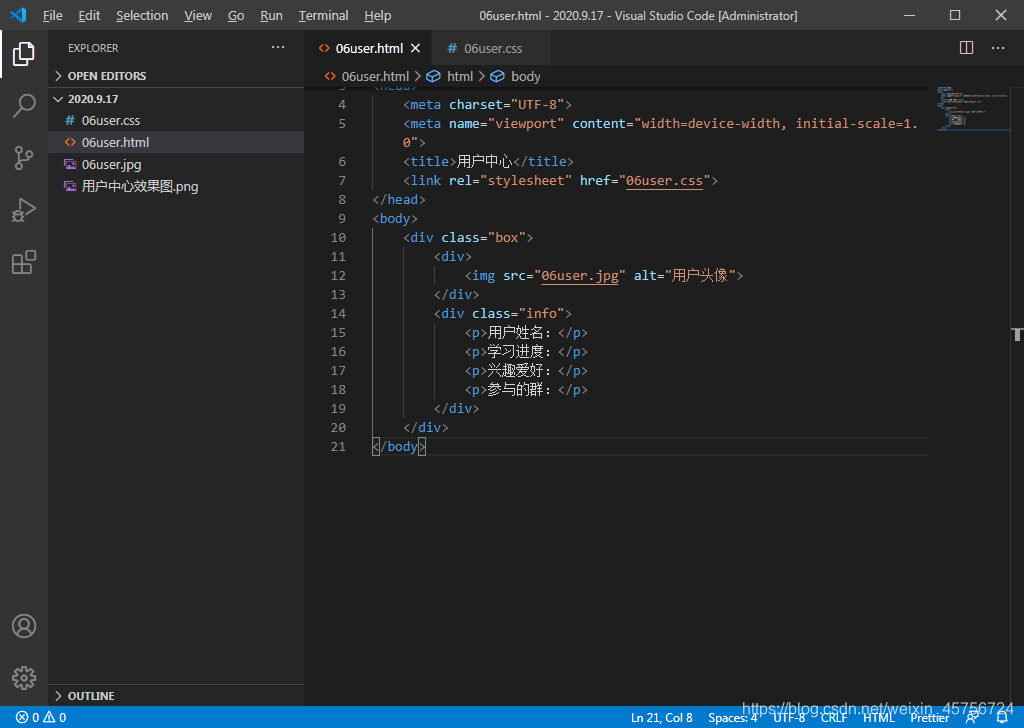This screenshot has height=728, width=1024.
Task: Click the paragraph text 学习进度：
Action: click(x=520, y=351)
